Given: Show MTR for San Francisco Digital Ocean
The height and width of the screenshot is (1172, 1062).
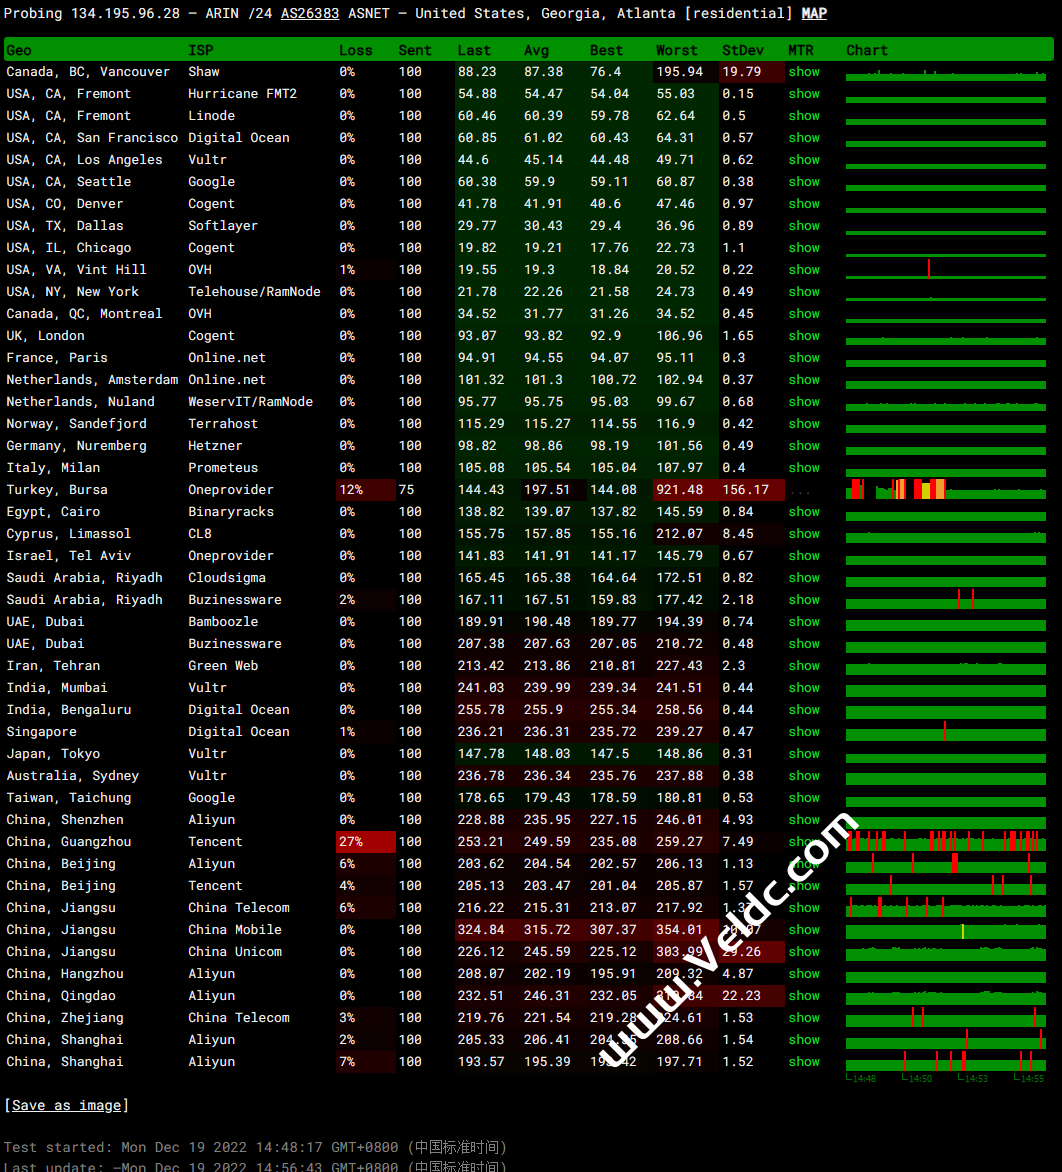Looking at the screenshot, I should point(803,138).
